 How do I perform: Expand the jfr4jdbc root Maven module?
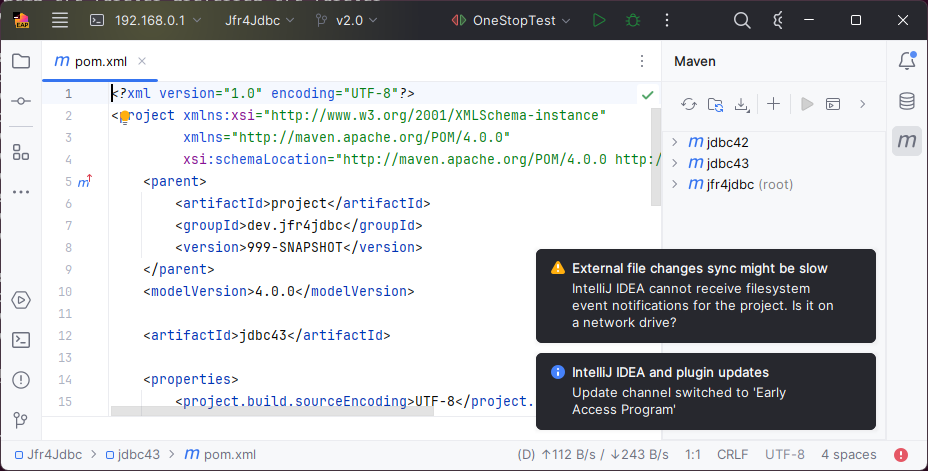coord(675,185)
